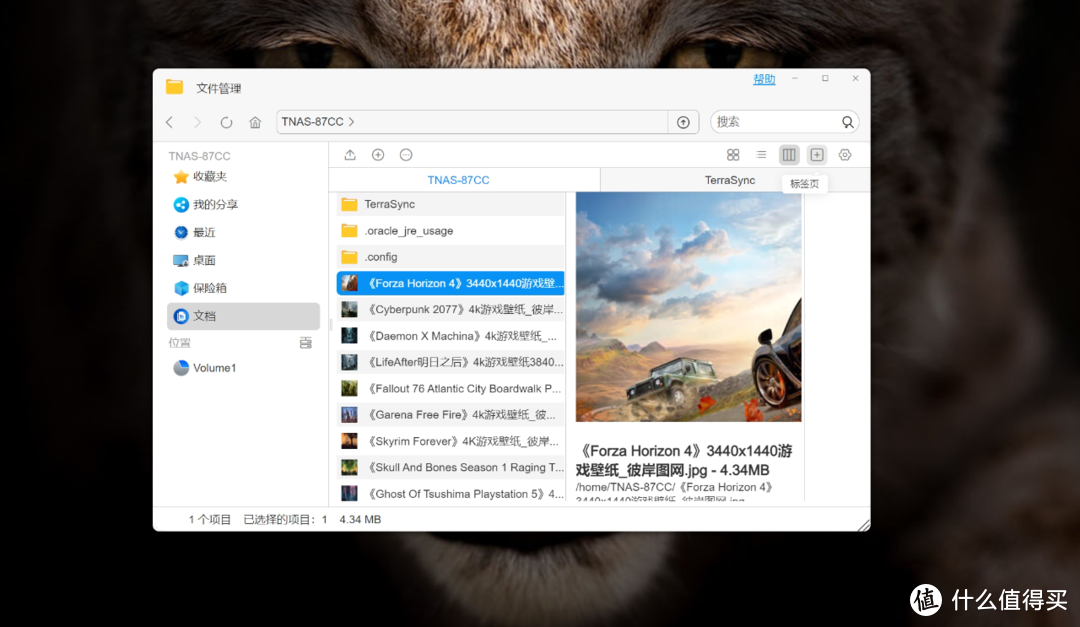Image resolution: width=1080 pixels, height=627 pixels.
Task: Click the new tab page icon
Action: pyautogui.click(x=817, y=155)
